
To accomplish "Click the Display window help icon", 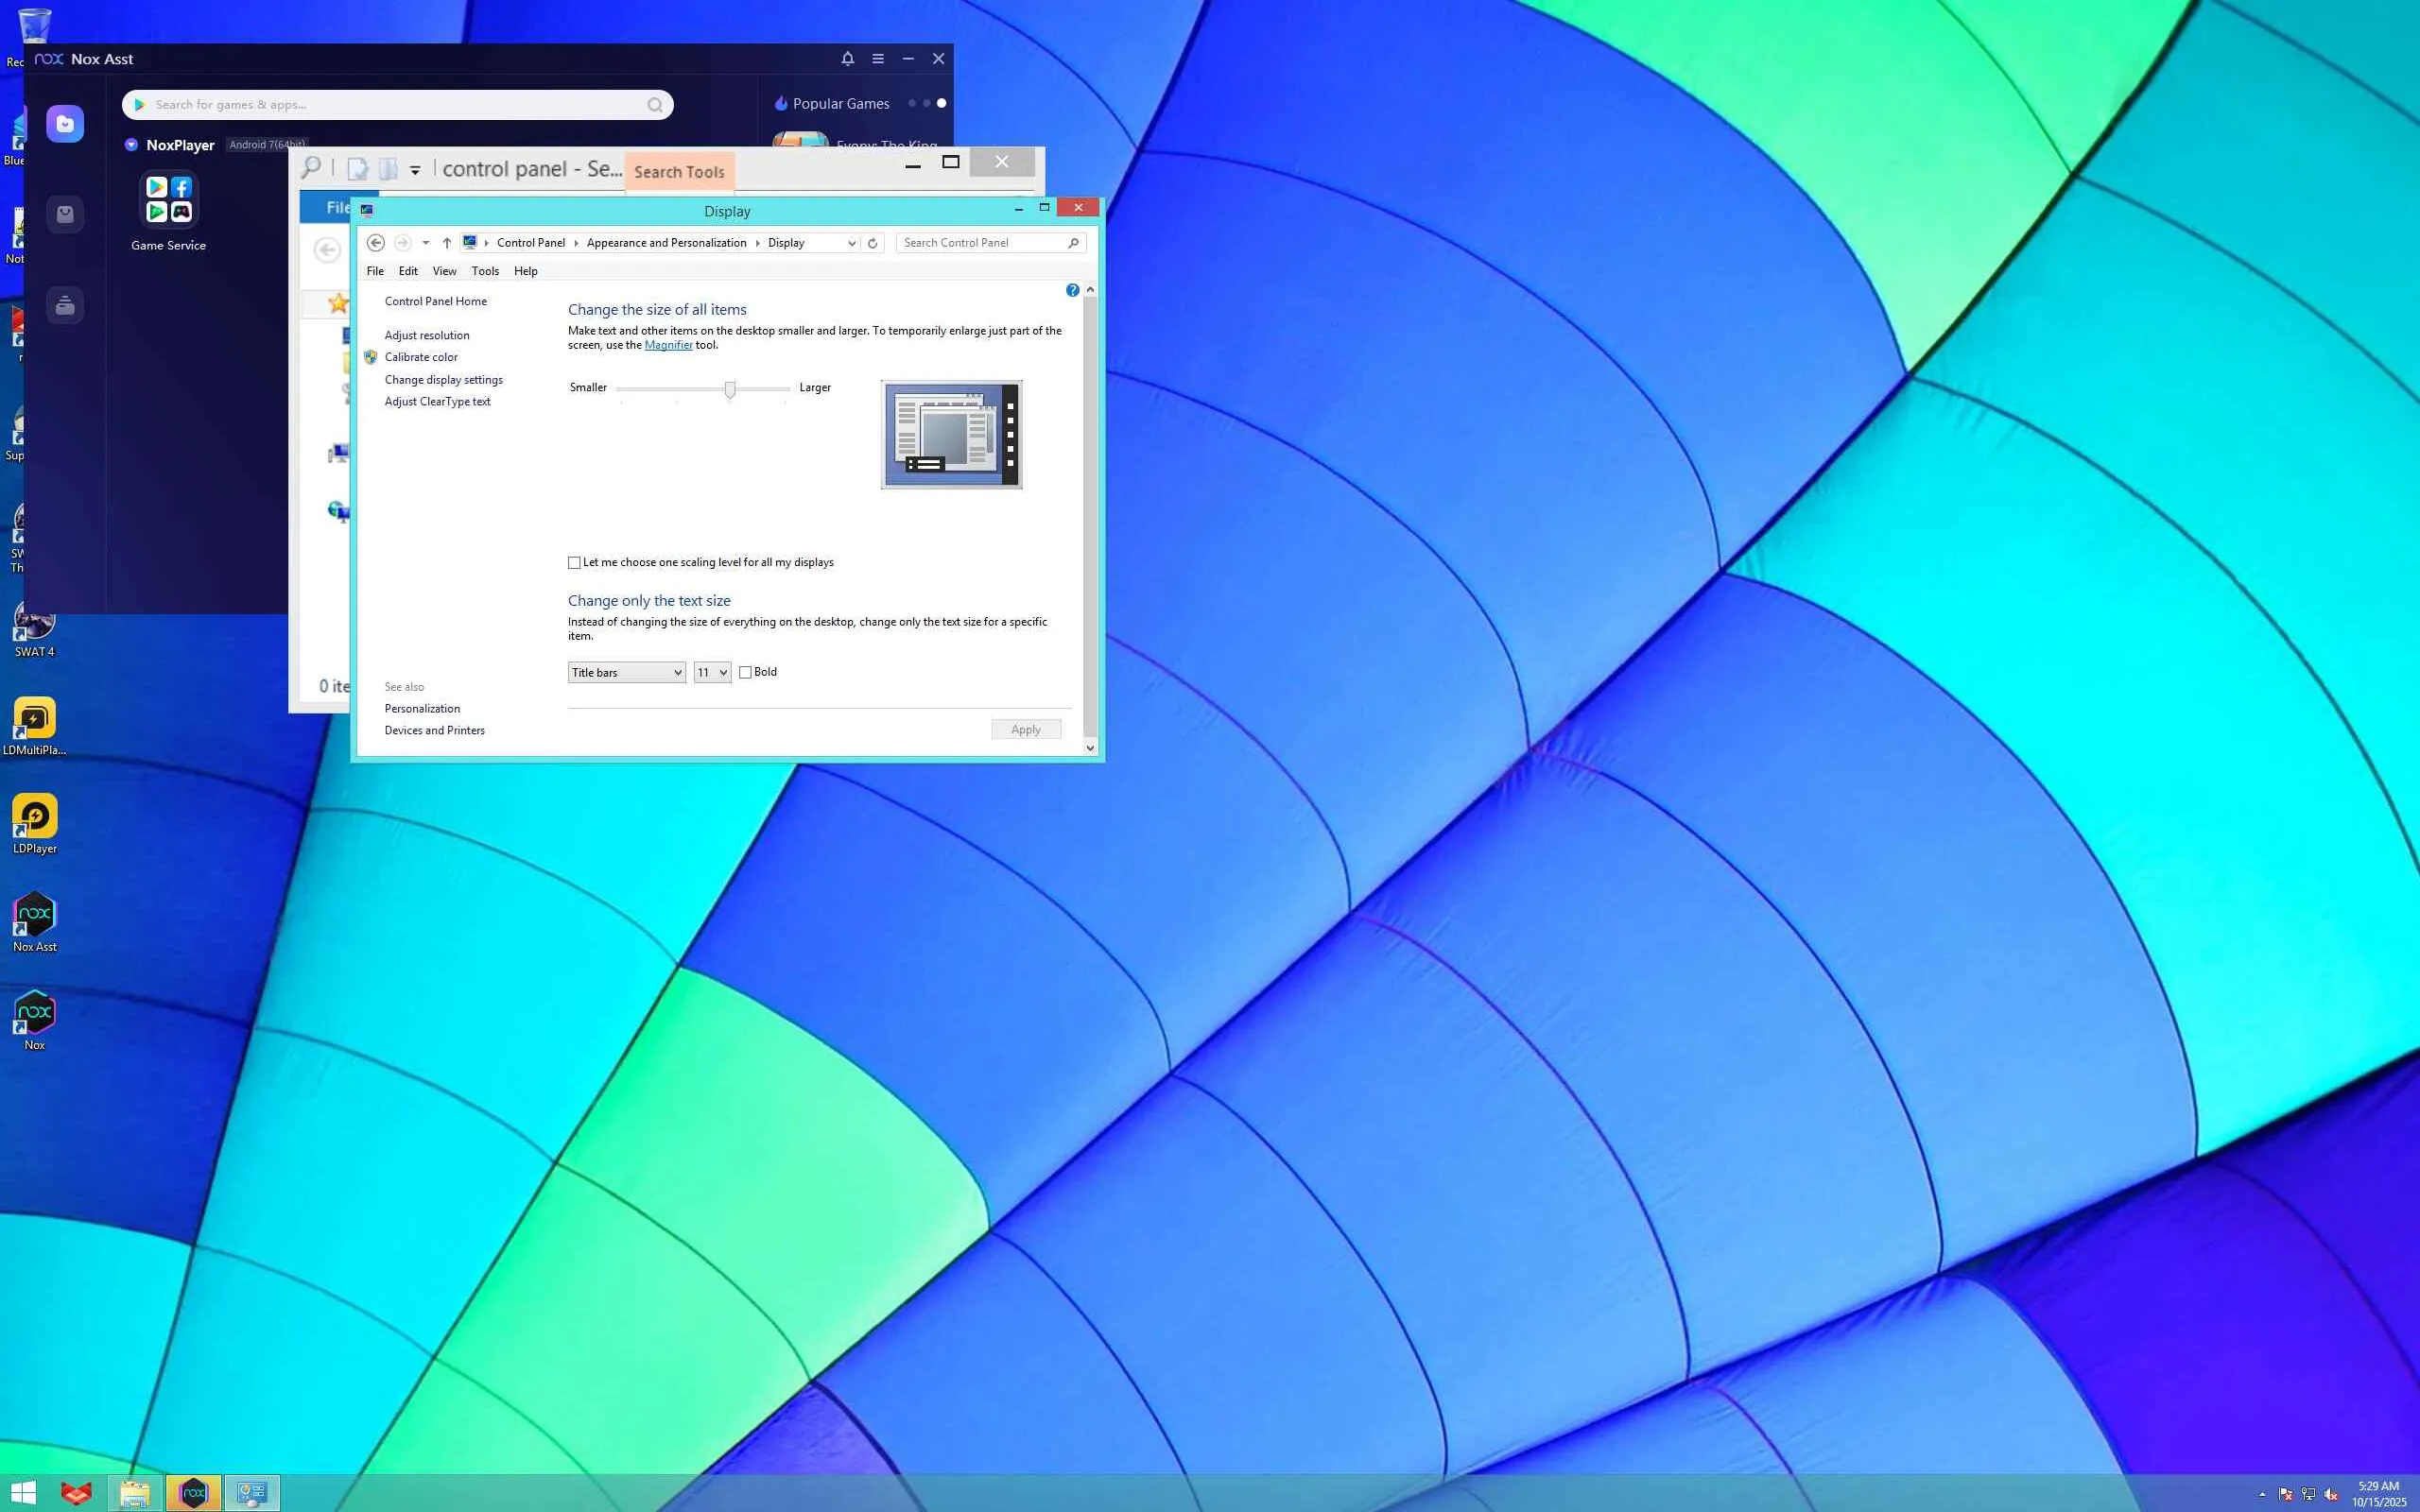I will click(1072, 290).
